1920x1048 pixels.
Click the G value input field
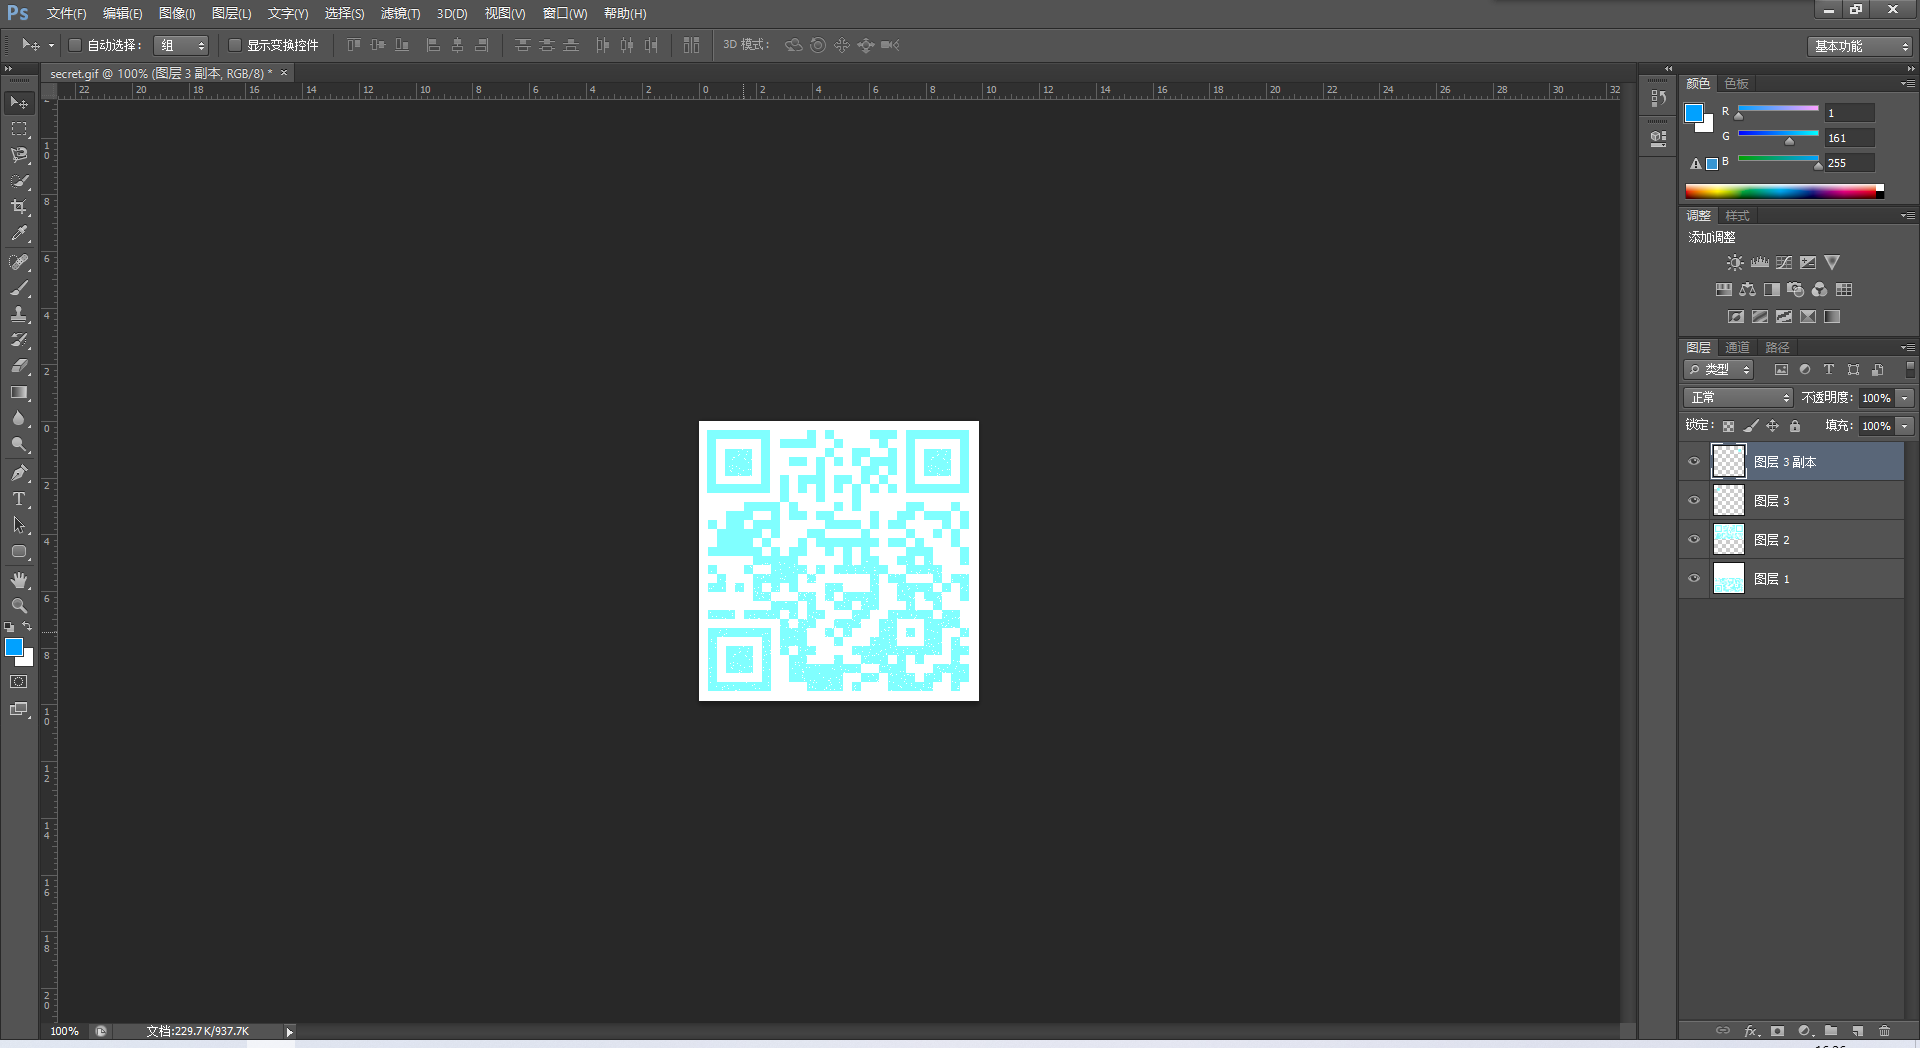coord(1849,138)
